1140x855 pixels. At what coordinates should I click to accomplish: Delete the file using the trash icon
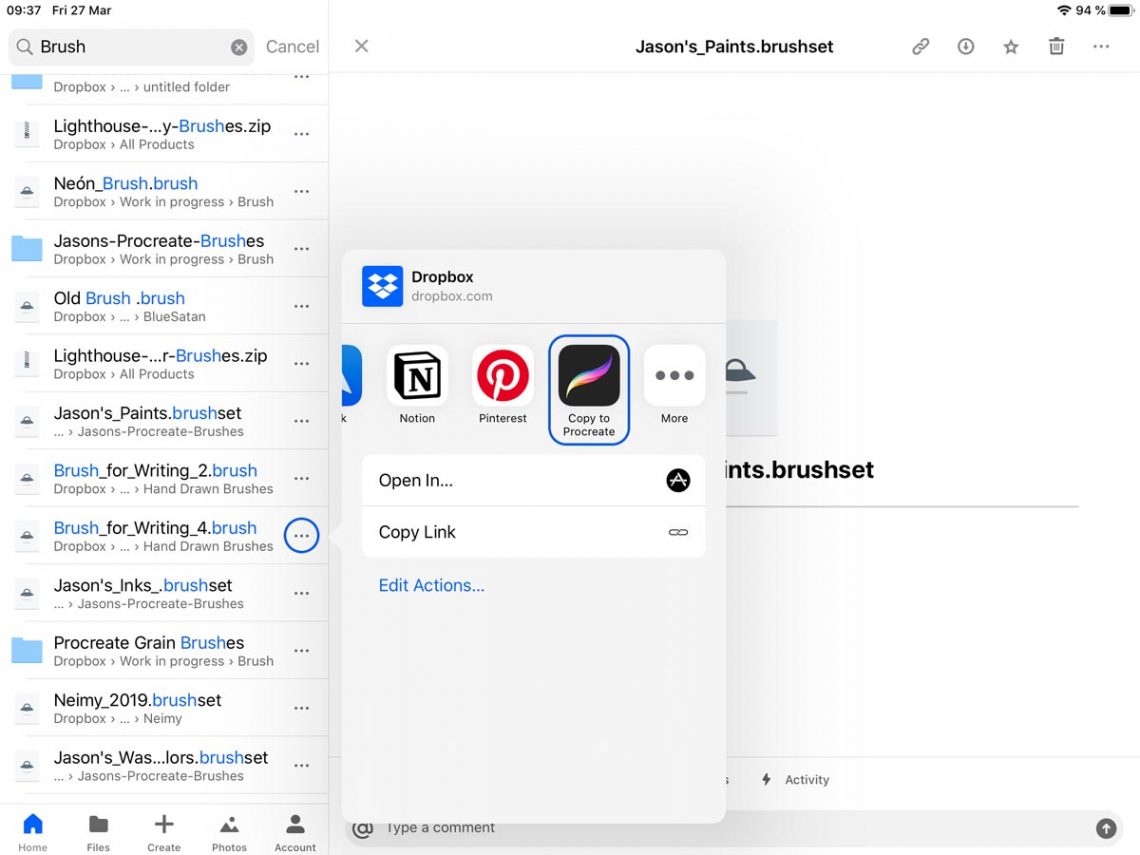(x=1055, y=46)
